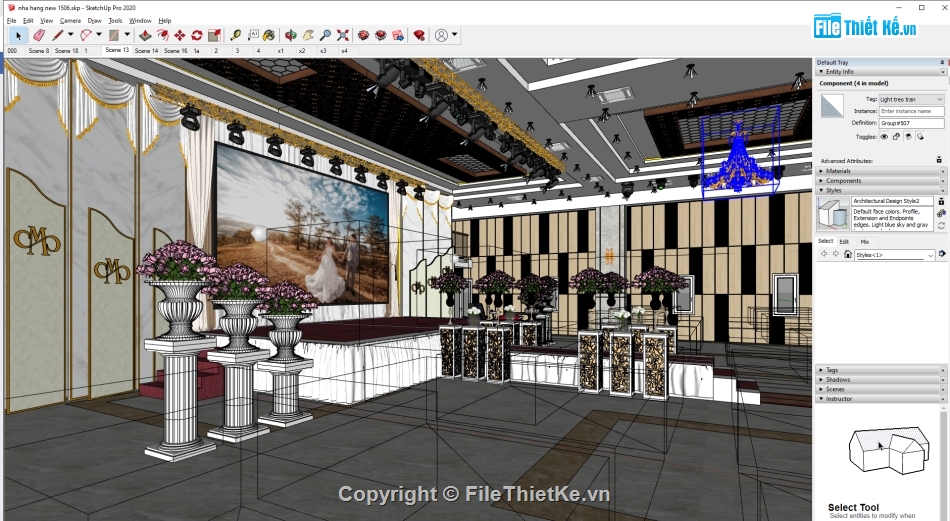Image resolution: width=950 pixels, height=521 pixels.
Task: Activate the Arc tool
Action: (x=86, y=36)
